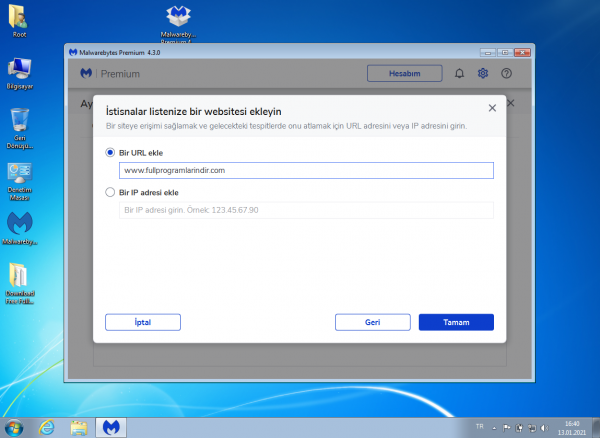Open the Windows Start menu
600x438 pixels.
click(x=14, y=427)
